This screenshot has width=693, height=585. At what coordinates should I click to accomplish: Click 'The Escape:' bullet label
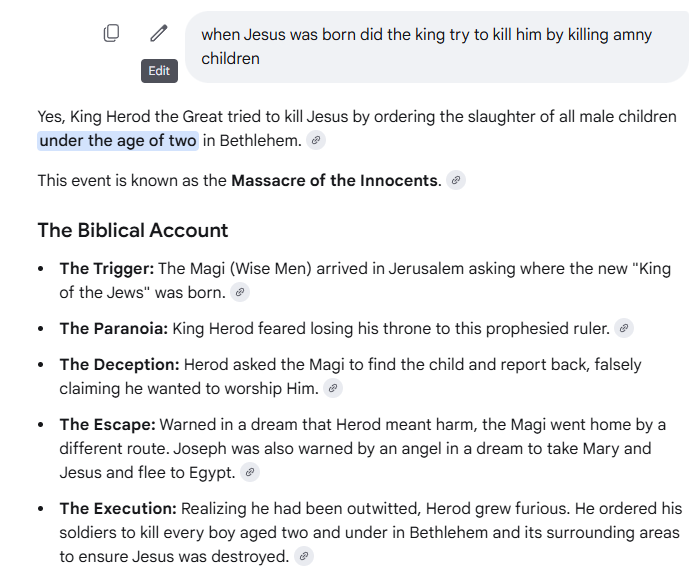pyautogui.click(x=107, y=425)
